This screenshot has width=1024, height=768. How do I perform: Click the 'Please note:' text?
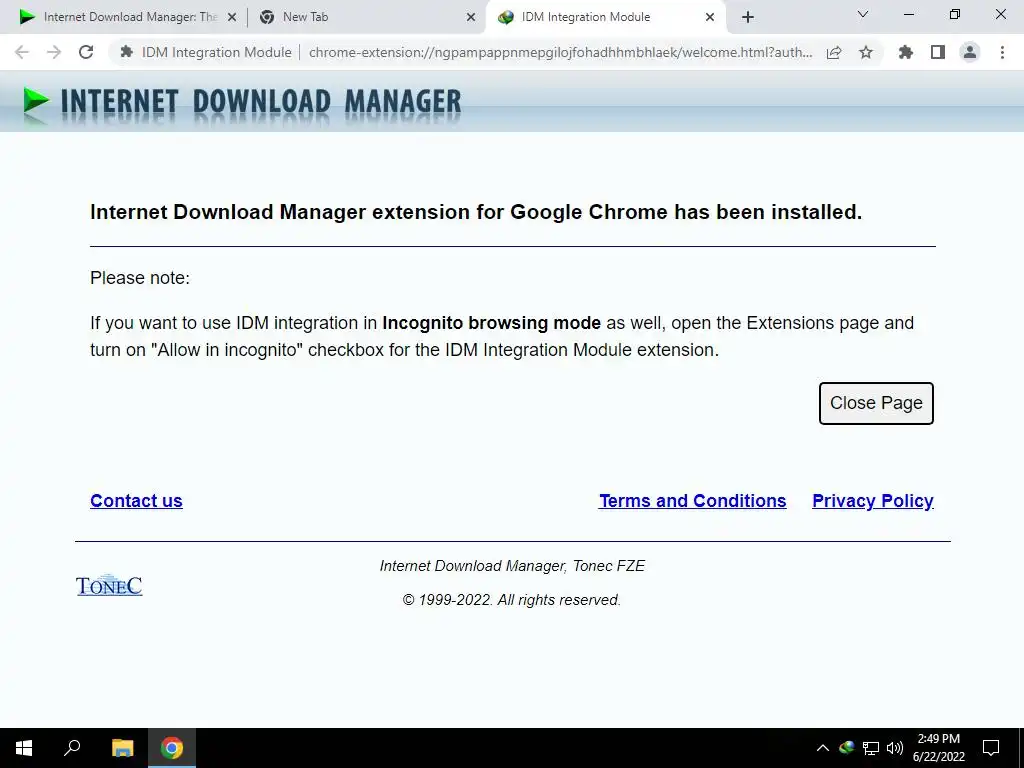pyautogui.click(x=140, y=278)
